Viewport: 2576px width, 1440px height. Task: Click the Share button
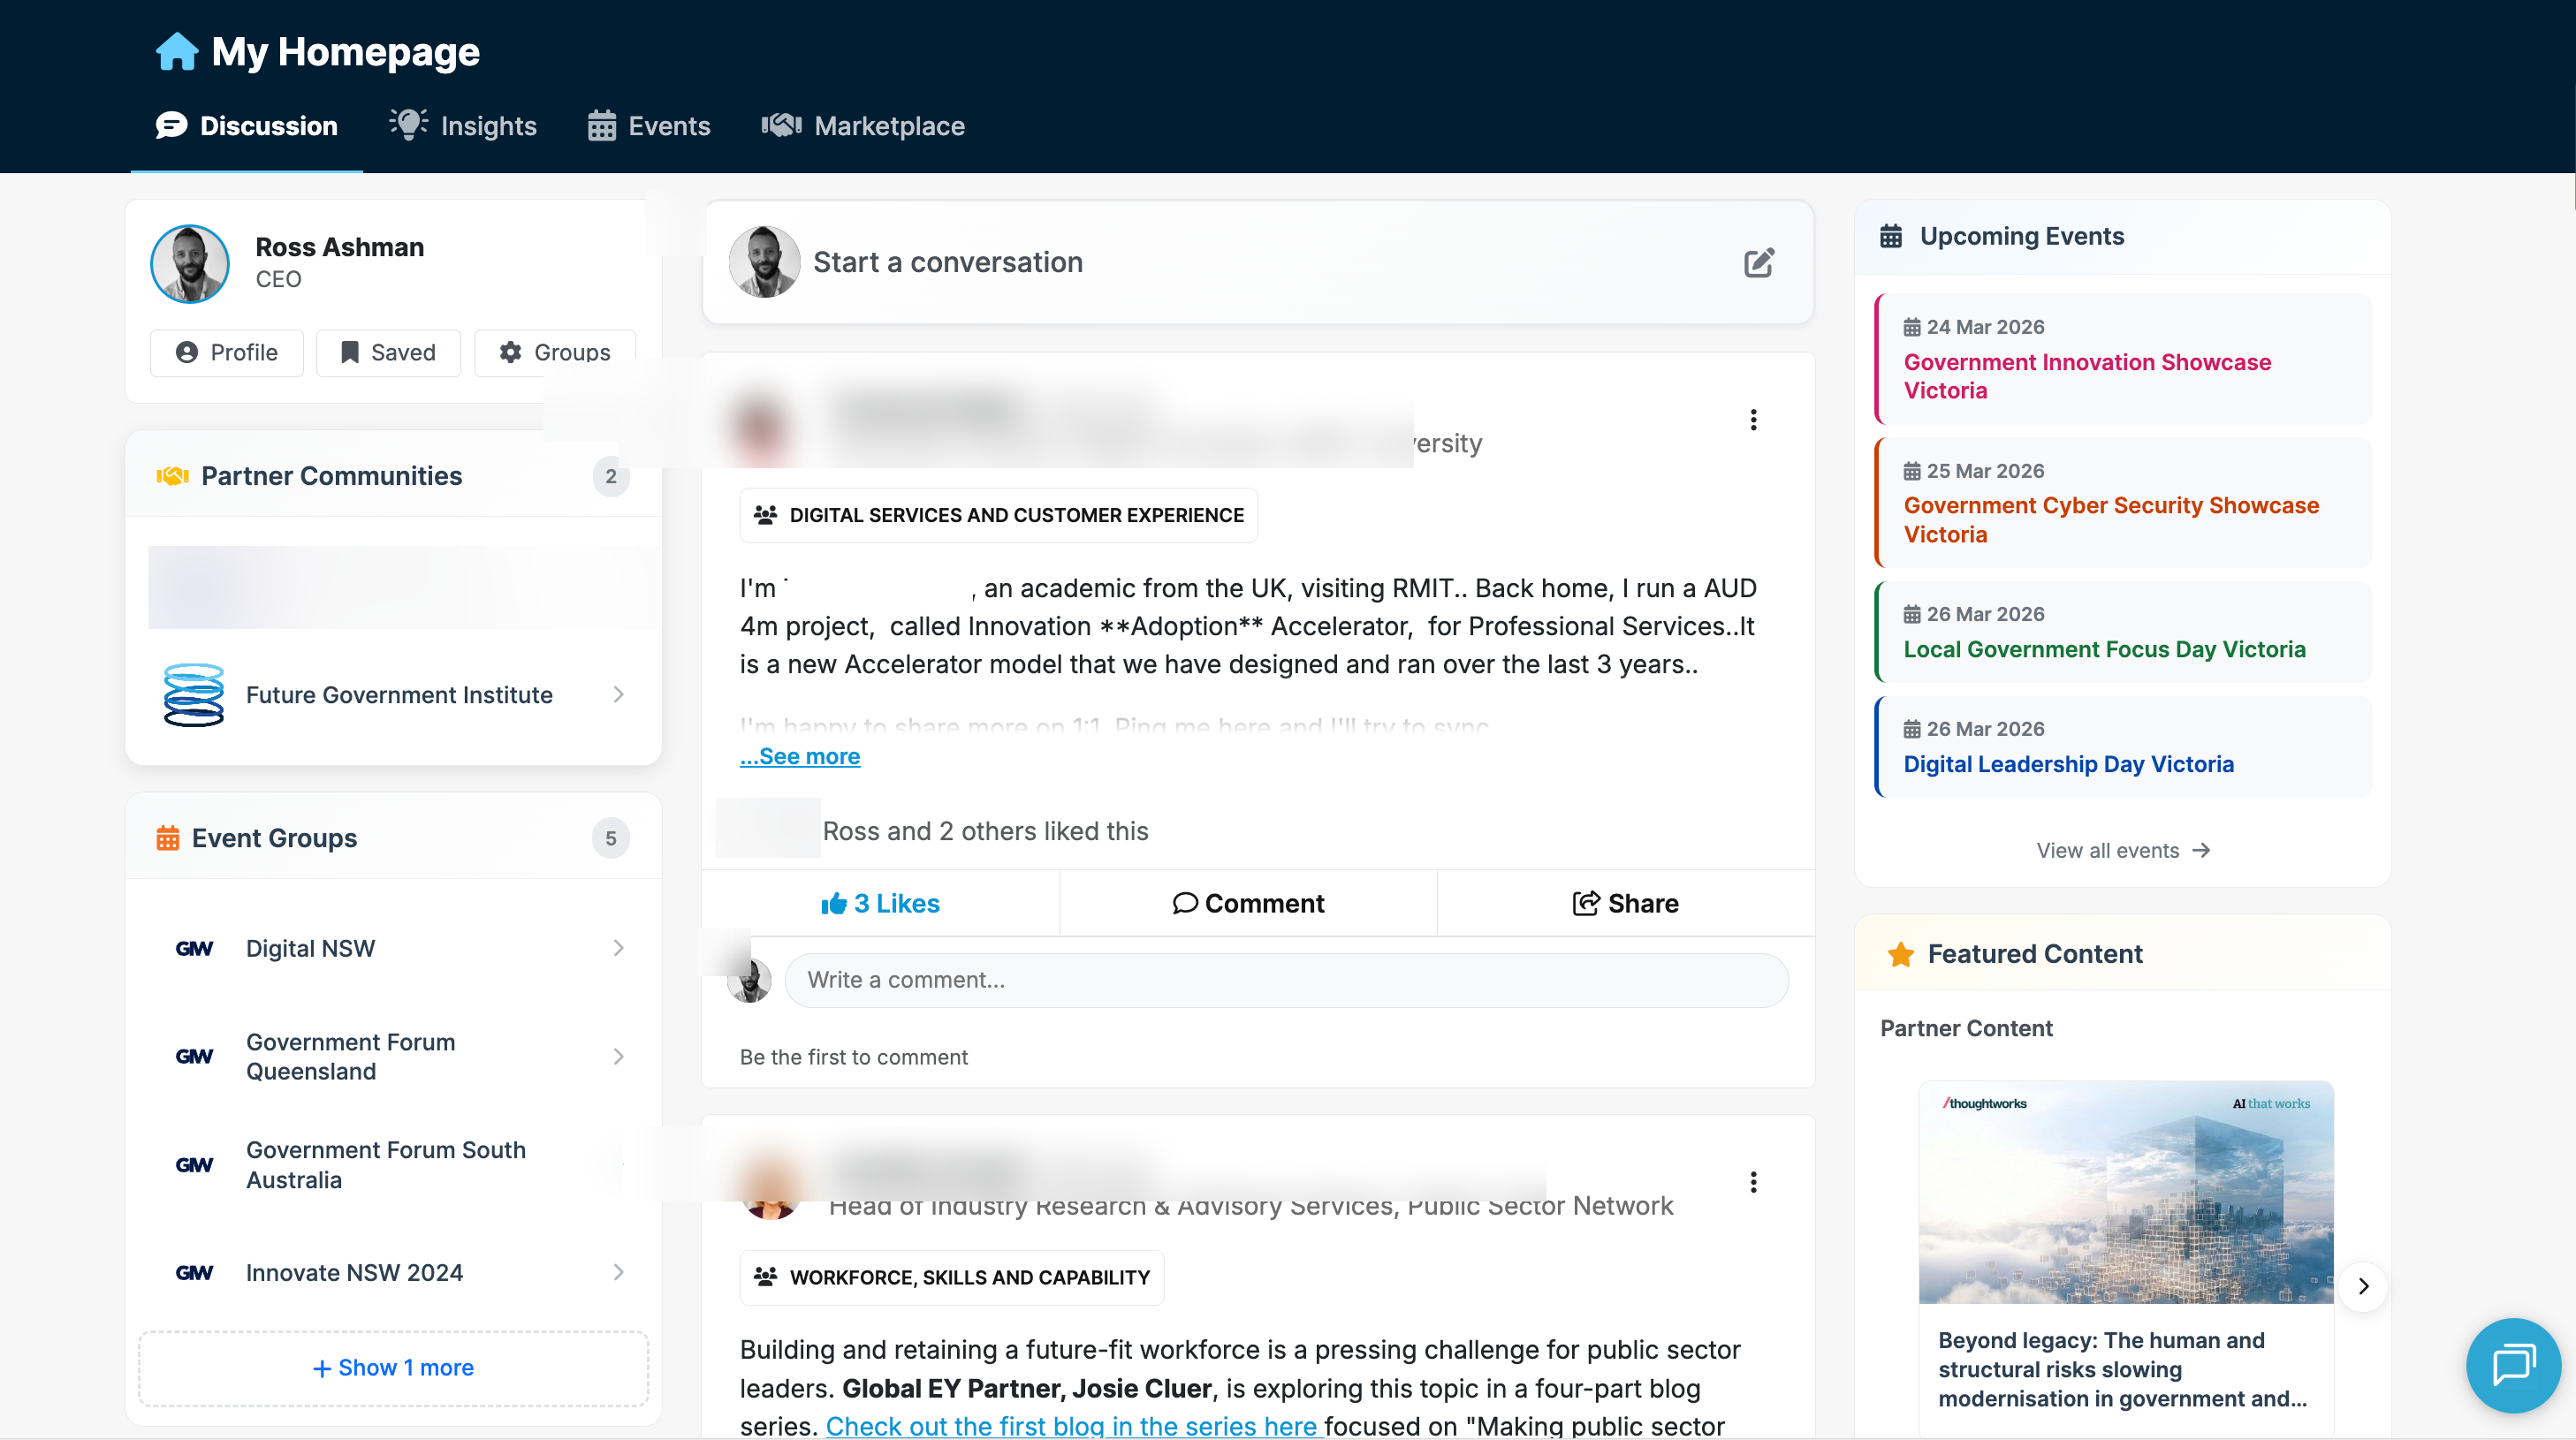tap(1626, 903)
